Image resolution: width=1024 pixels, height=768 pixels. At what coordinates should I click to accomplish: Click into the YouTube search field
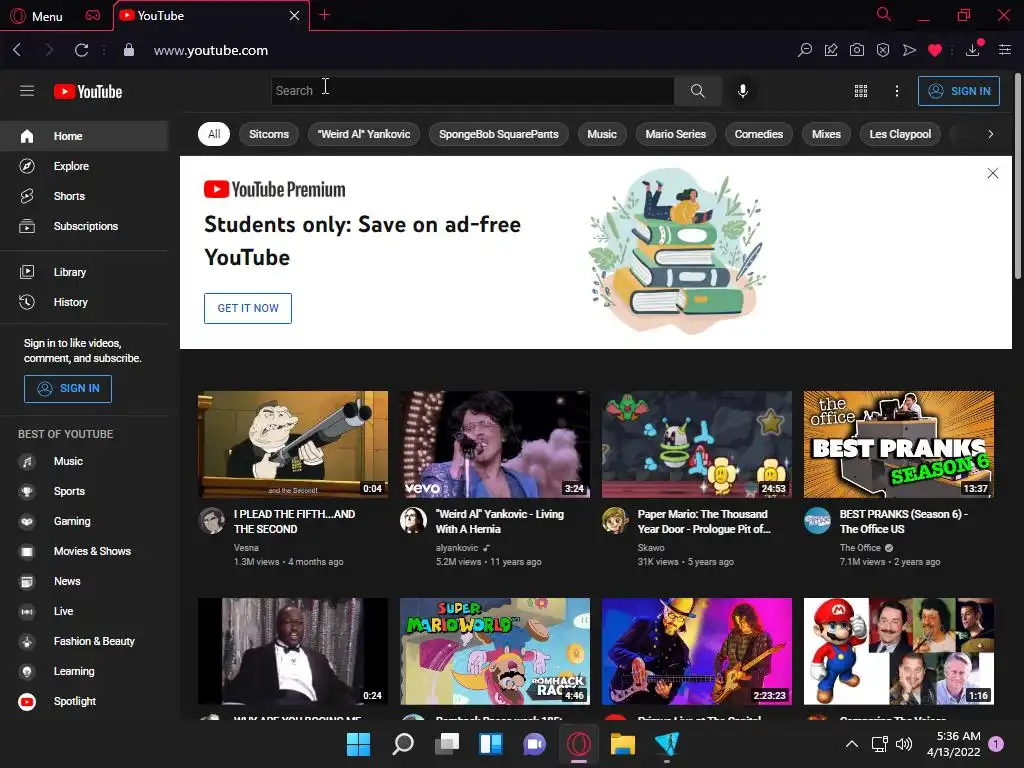tap(472, 91)
